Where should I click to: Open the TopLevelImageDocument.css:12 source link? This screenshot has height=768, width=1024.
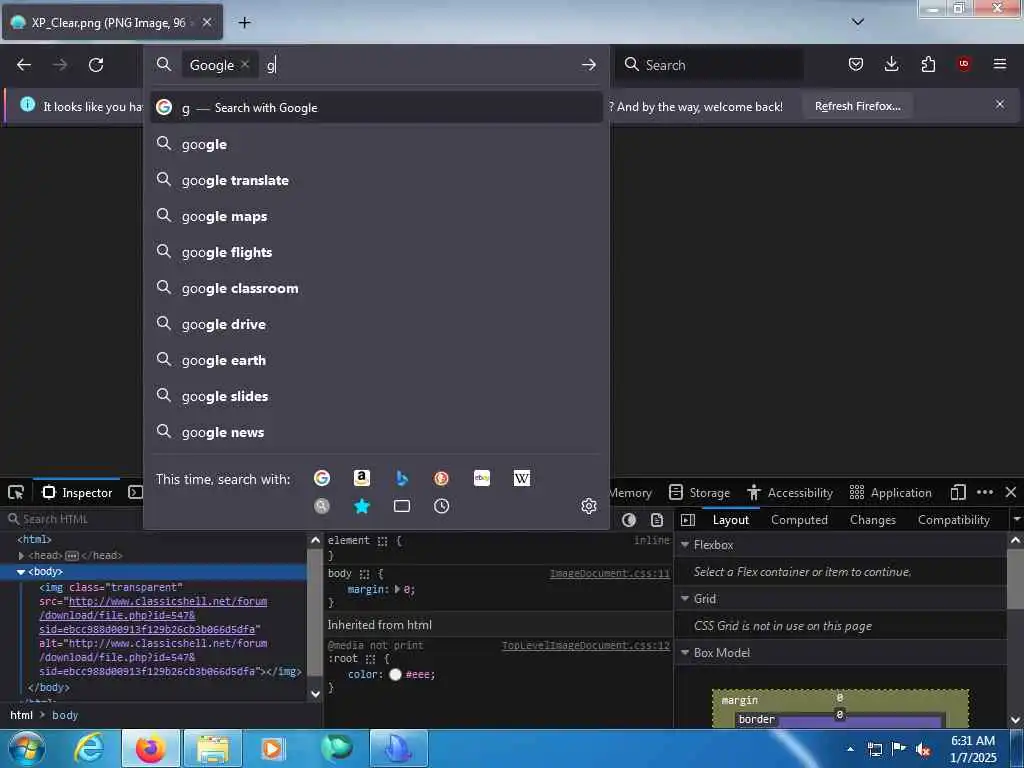click(x=586, y=645)
